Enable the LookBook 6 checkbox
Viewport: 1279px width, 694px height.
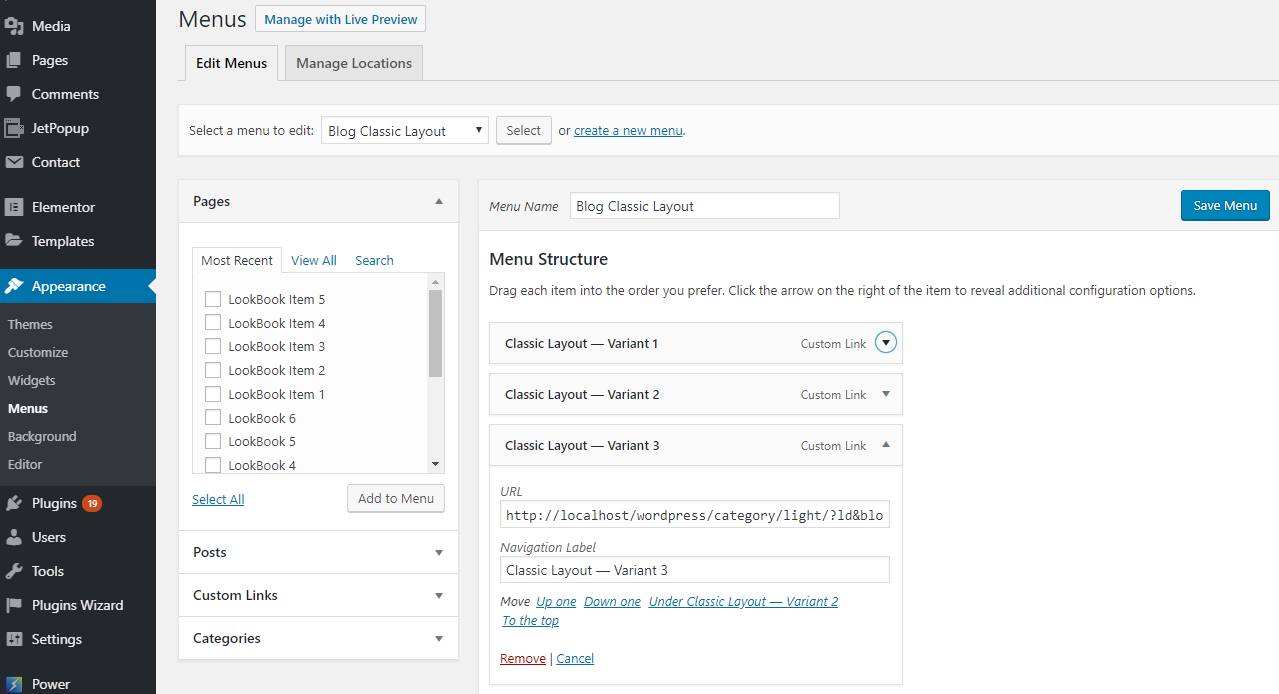pos(213,418)
